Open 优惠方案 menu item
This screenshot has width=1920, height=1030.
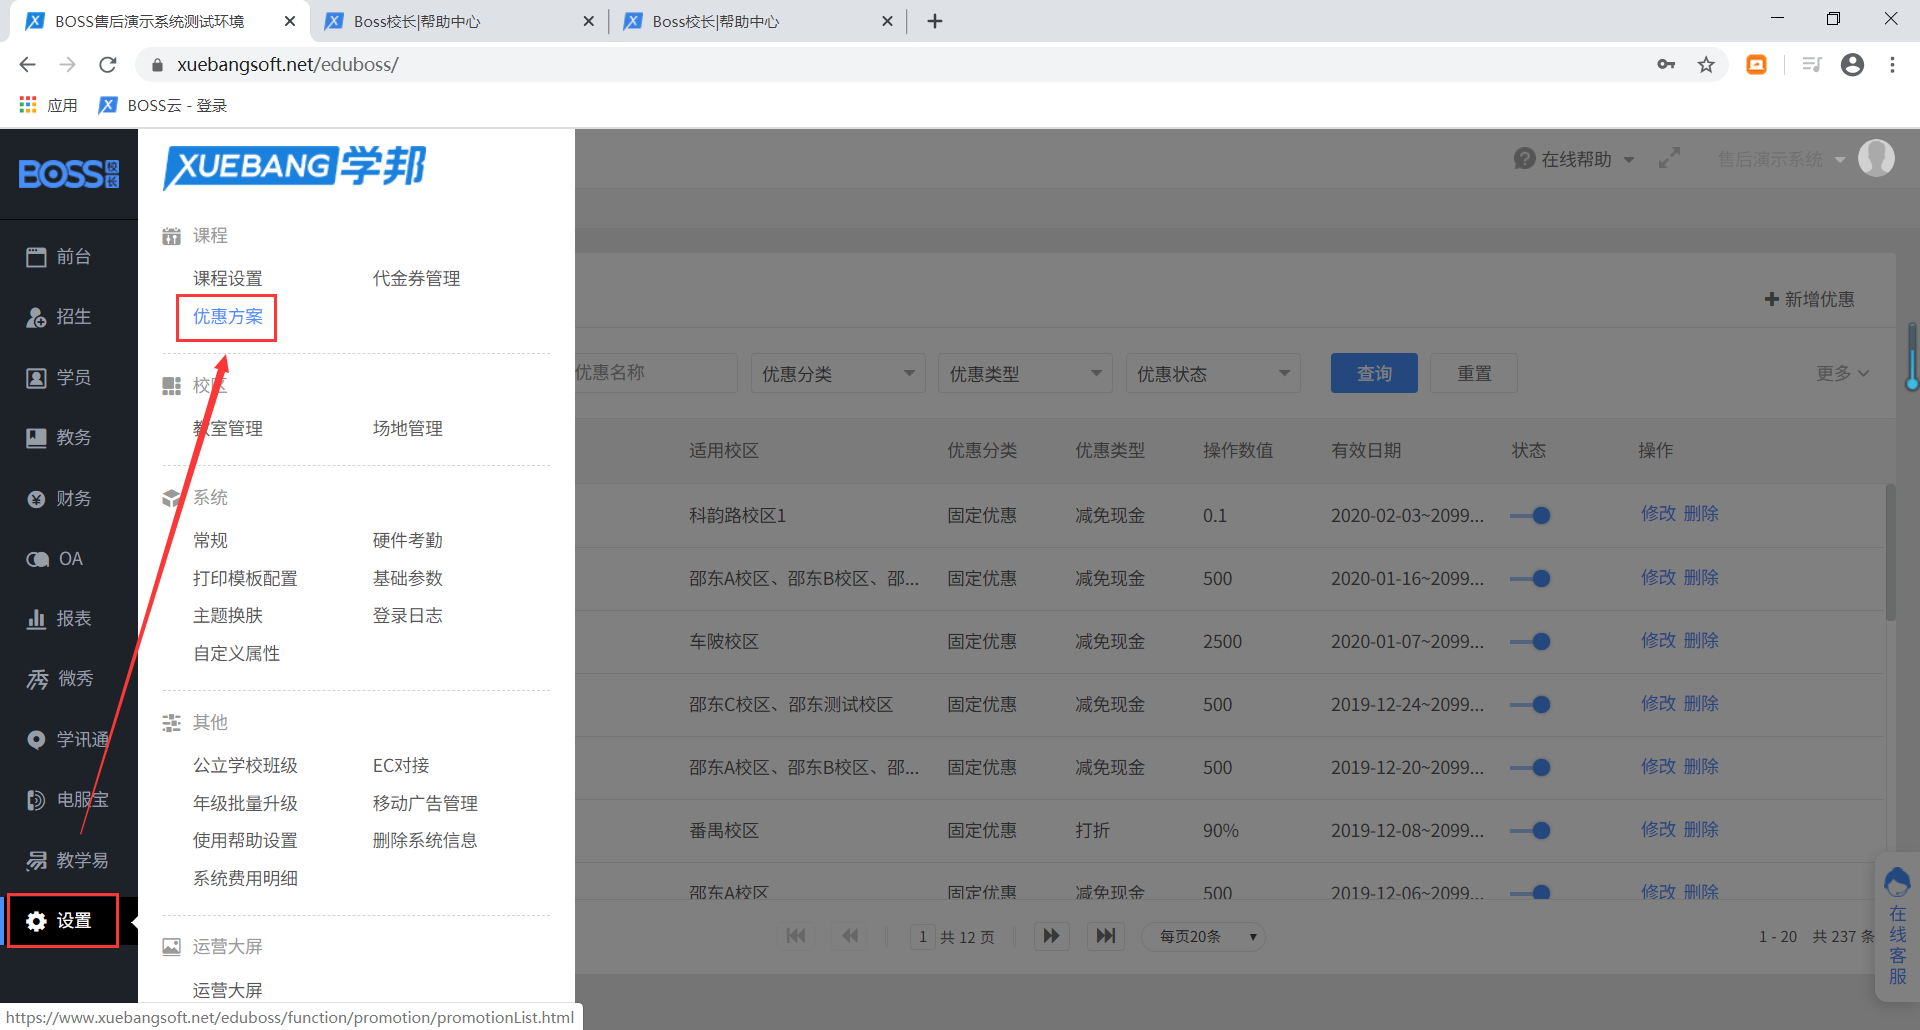pos(228,317)
